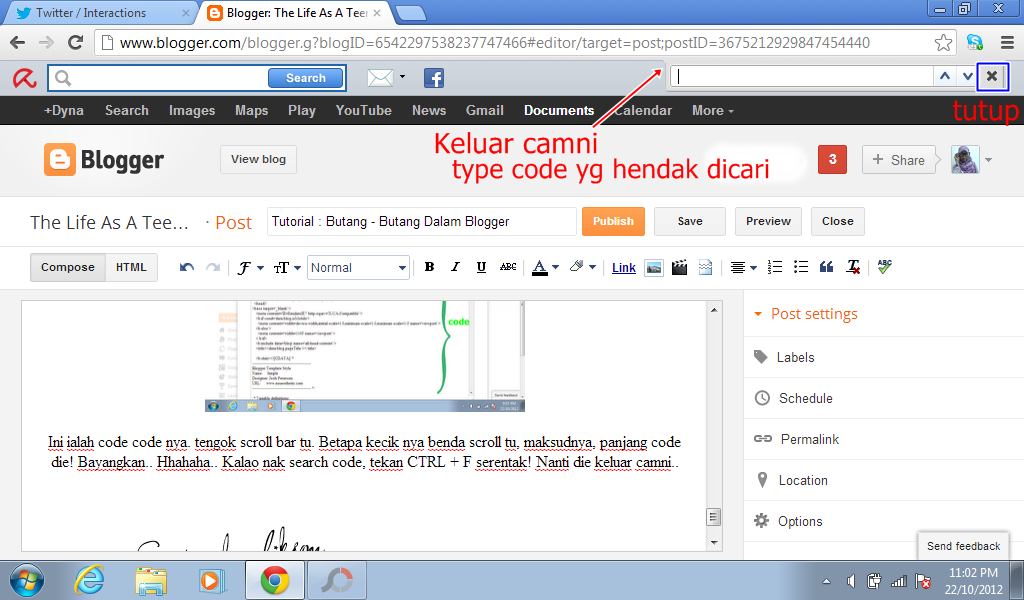Click the Preview button
The width and height of the screenshot is (1024, 600).
pyautogui.click(x=768, y=221)
